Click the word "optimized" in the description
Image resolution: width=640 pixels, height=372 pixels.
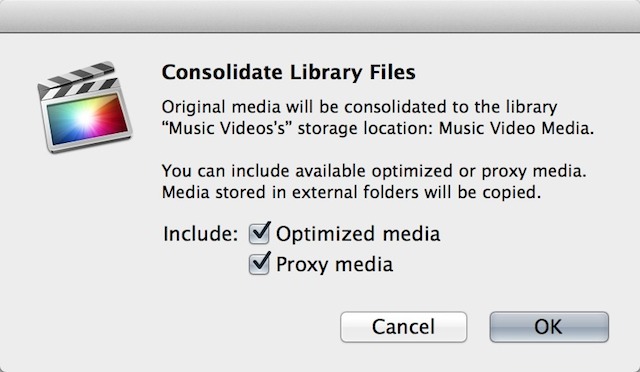[x=412, y=172]
